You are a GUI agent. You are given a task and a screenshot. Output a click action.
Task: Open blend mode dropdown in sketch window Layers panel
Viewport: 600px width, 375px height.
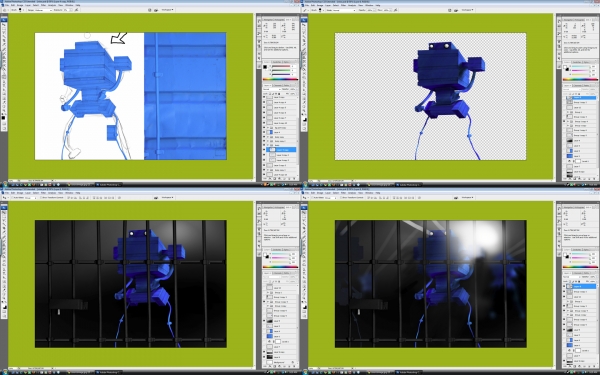272,89
